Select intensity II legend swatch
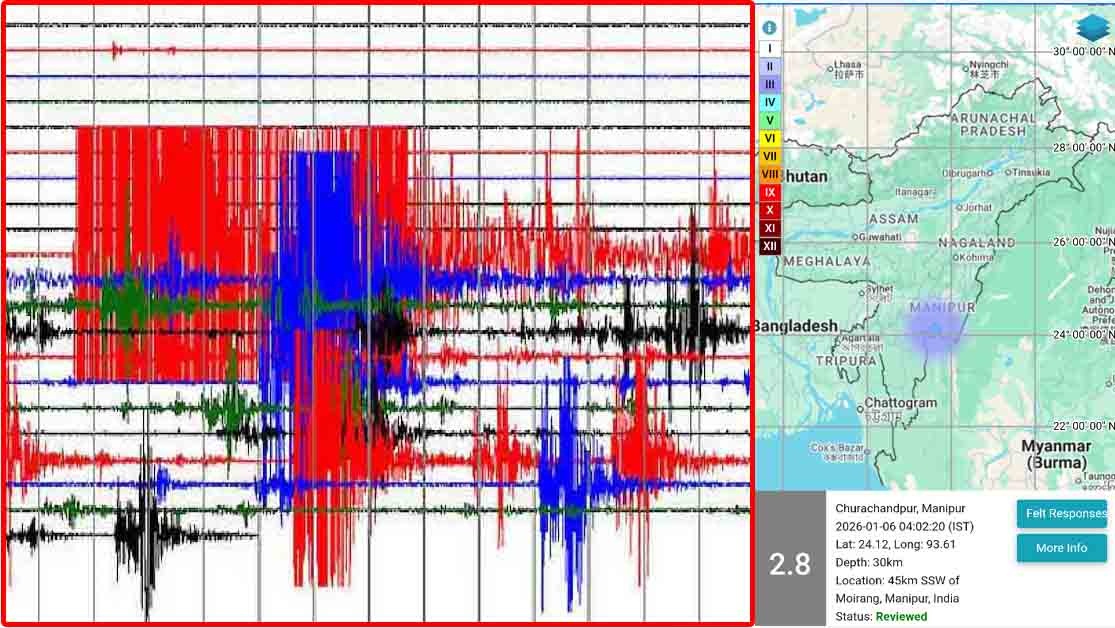The image size is (1115, 628). pos(769,66)
